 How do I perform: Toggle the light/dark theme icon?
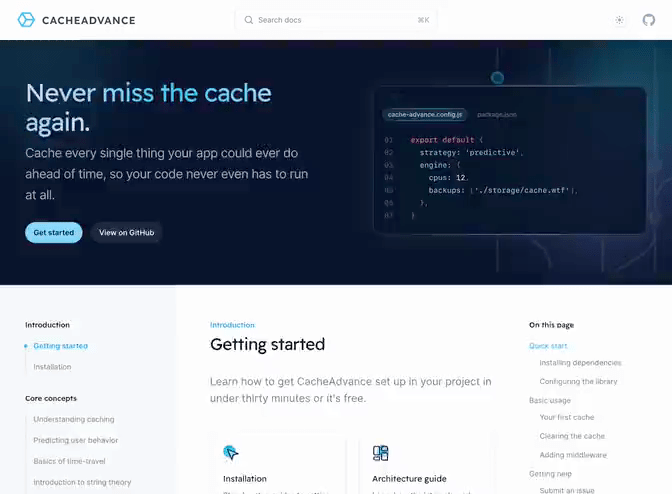[619, 20]
